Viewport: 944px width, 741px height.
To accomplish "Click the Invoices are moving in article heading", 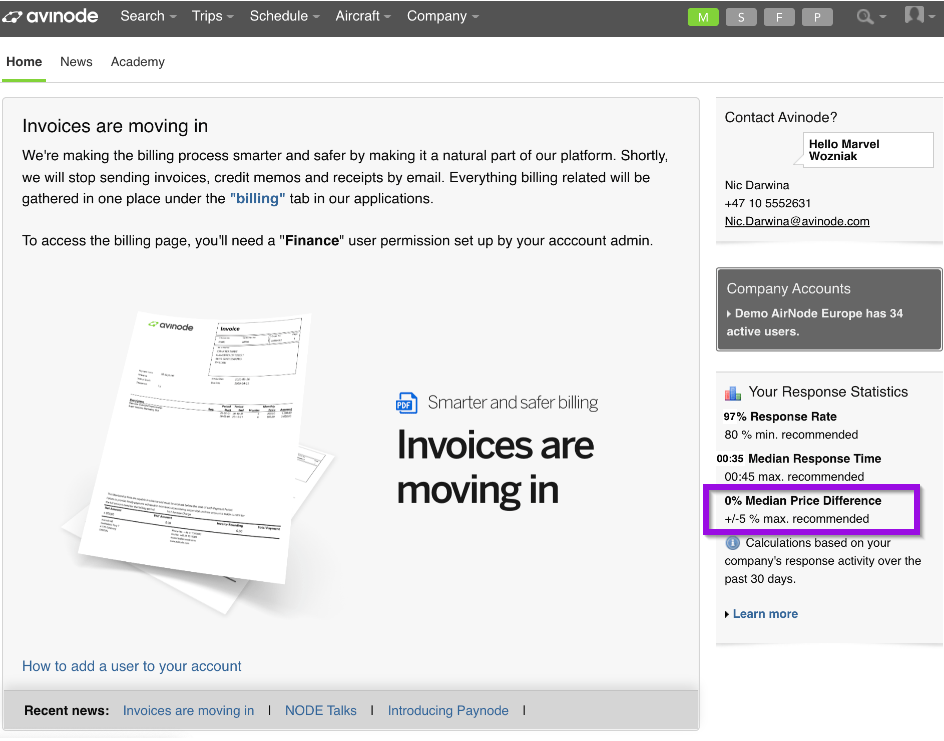I will click(115, 126).
